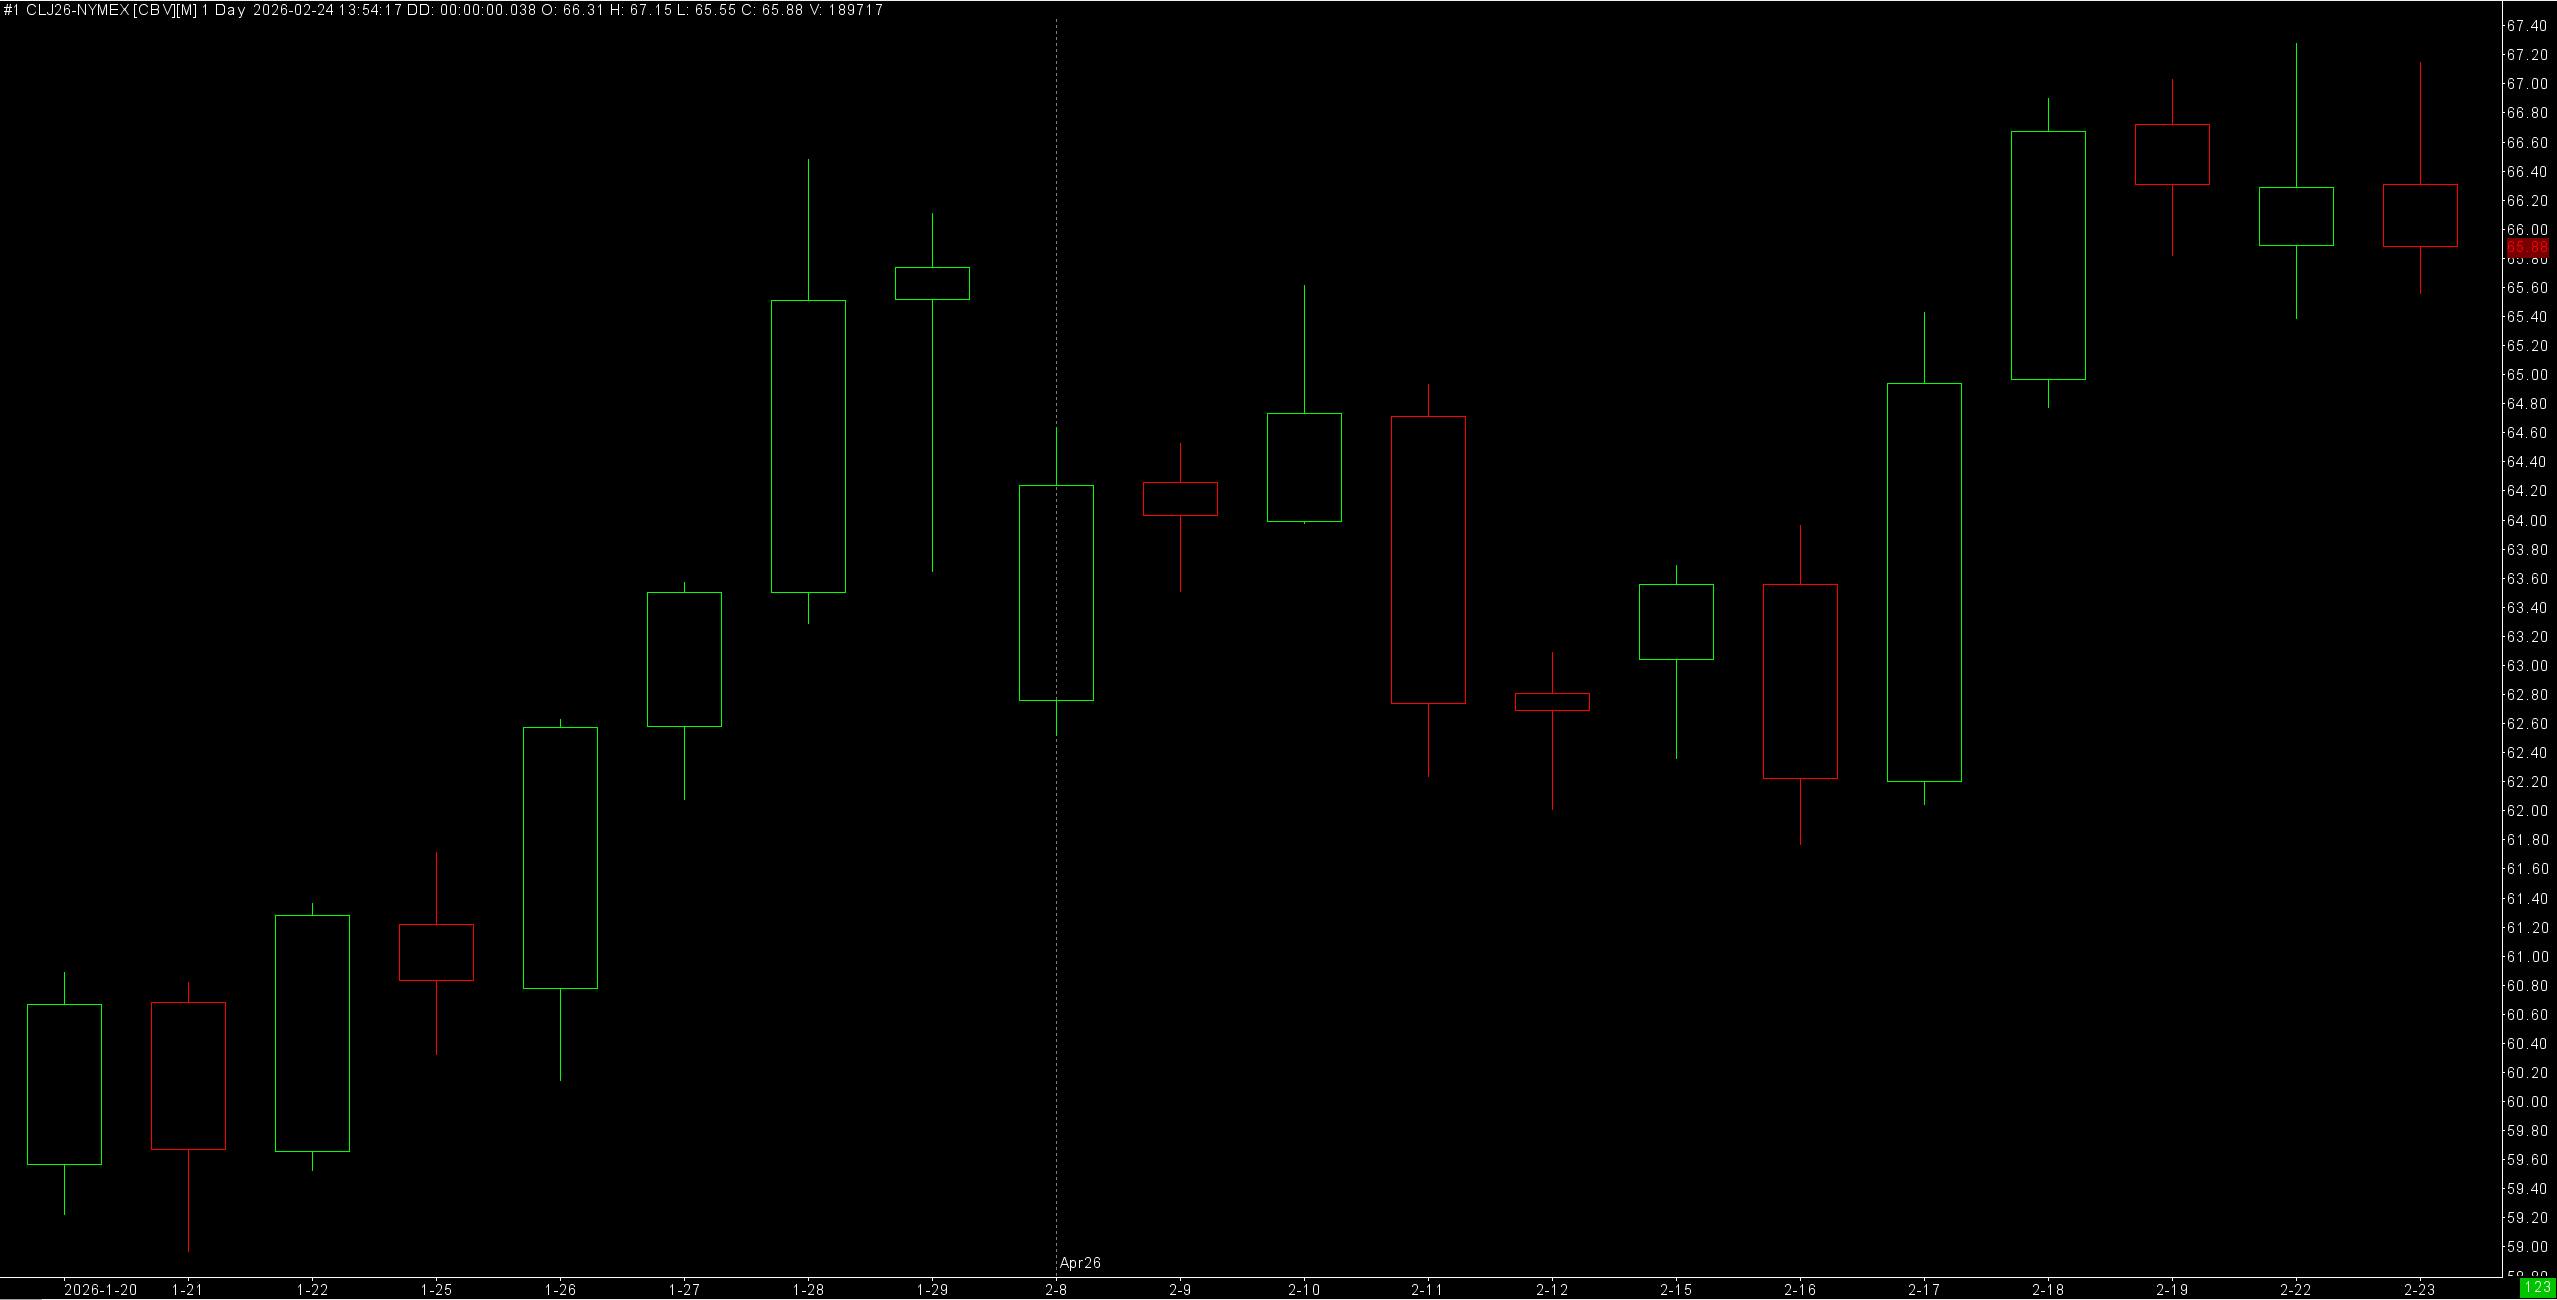This screenshot has height=1300, width=2557.
Task: Click the 1 Day timeframe text in header
Action: point(223,10)
